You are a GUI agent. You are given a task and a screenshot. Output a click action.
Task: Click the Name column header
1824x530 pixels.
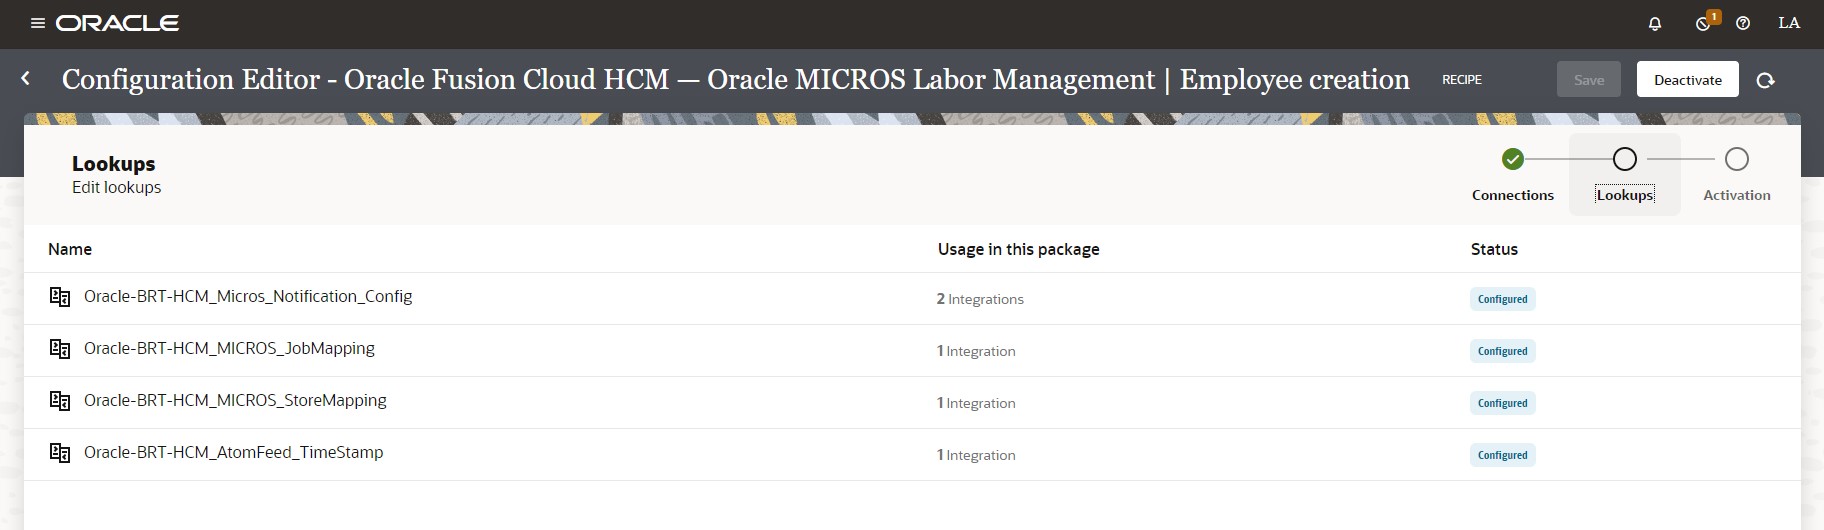pyautogui.click(x=70, y=249)
